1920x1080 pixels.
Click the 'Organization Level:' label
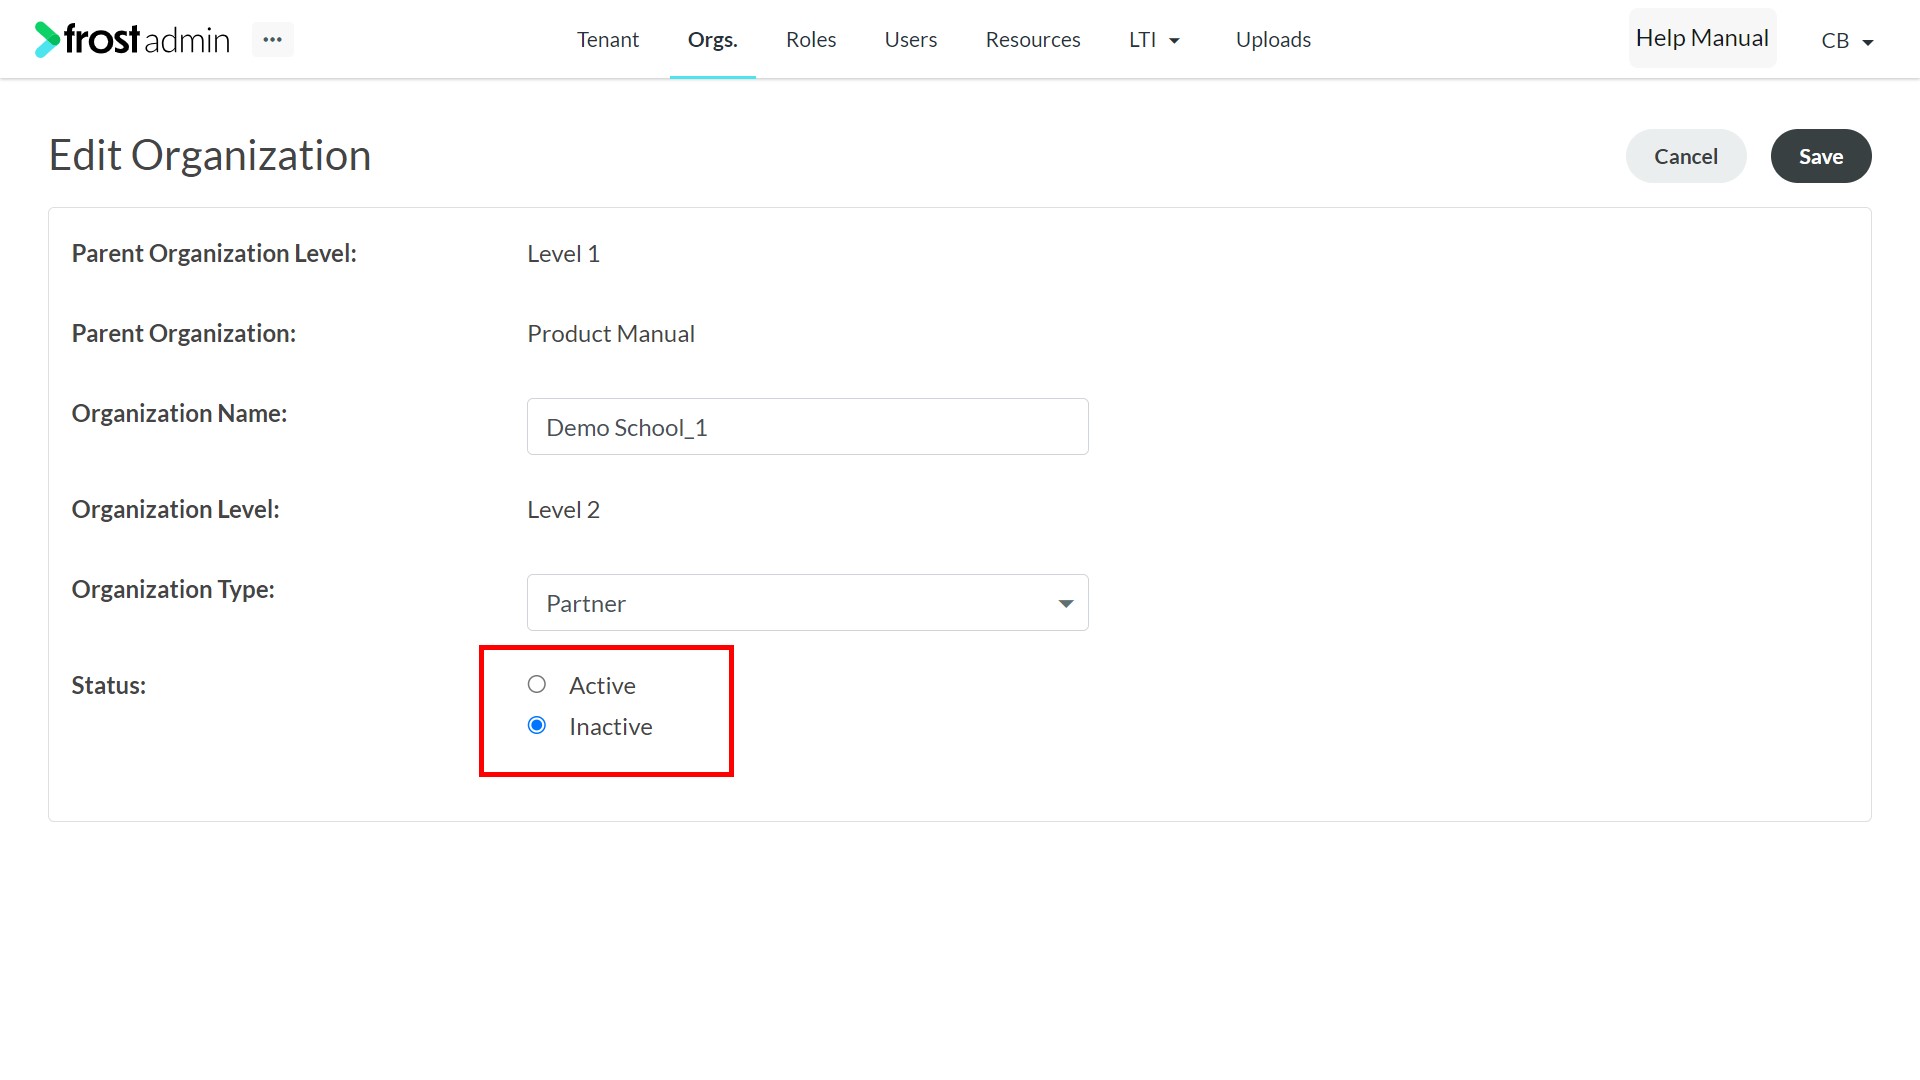pos(175,509)
